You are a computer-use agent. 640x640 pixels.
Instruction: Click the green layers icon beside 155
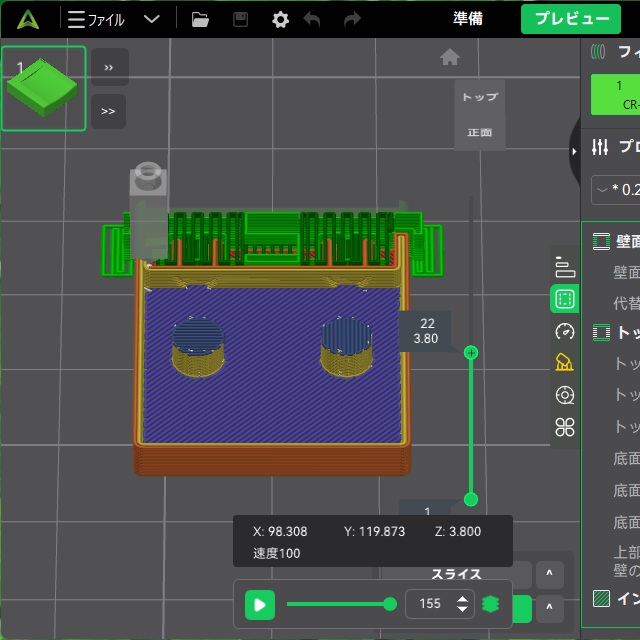pos(490,604)
